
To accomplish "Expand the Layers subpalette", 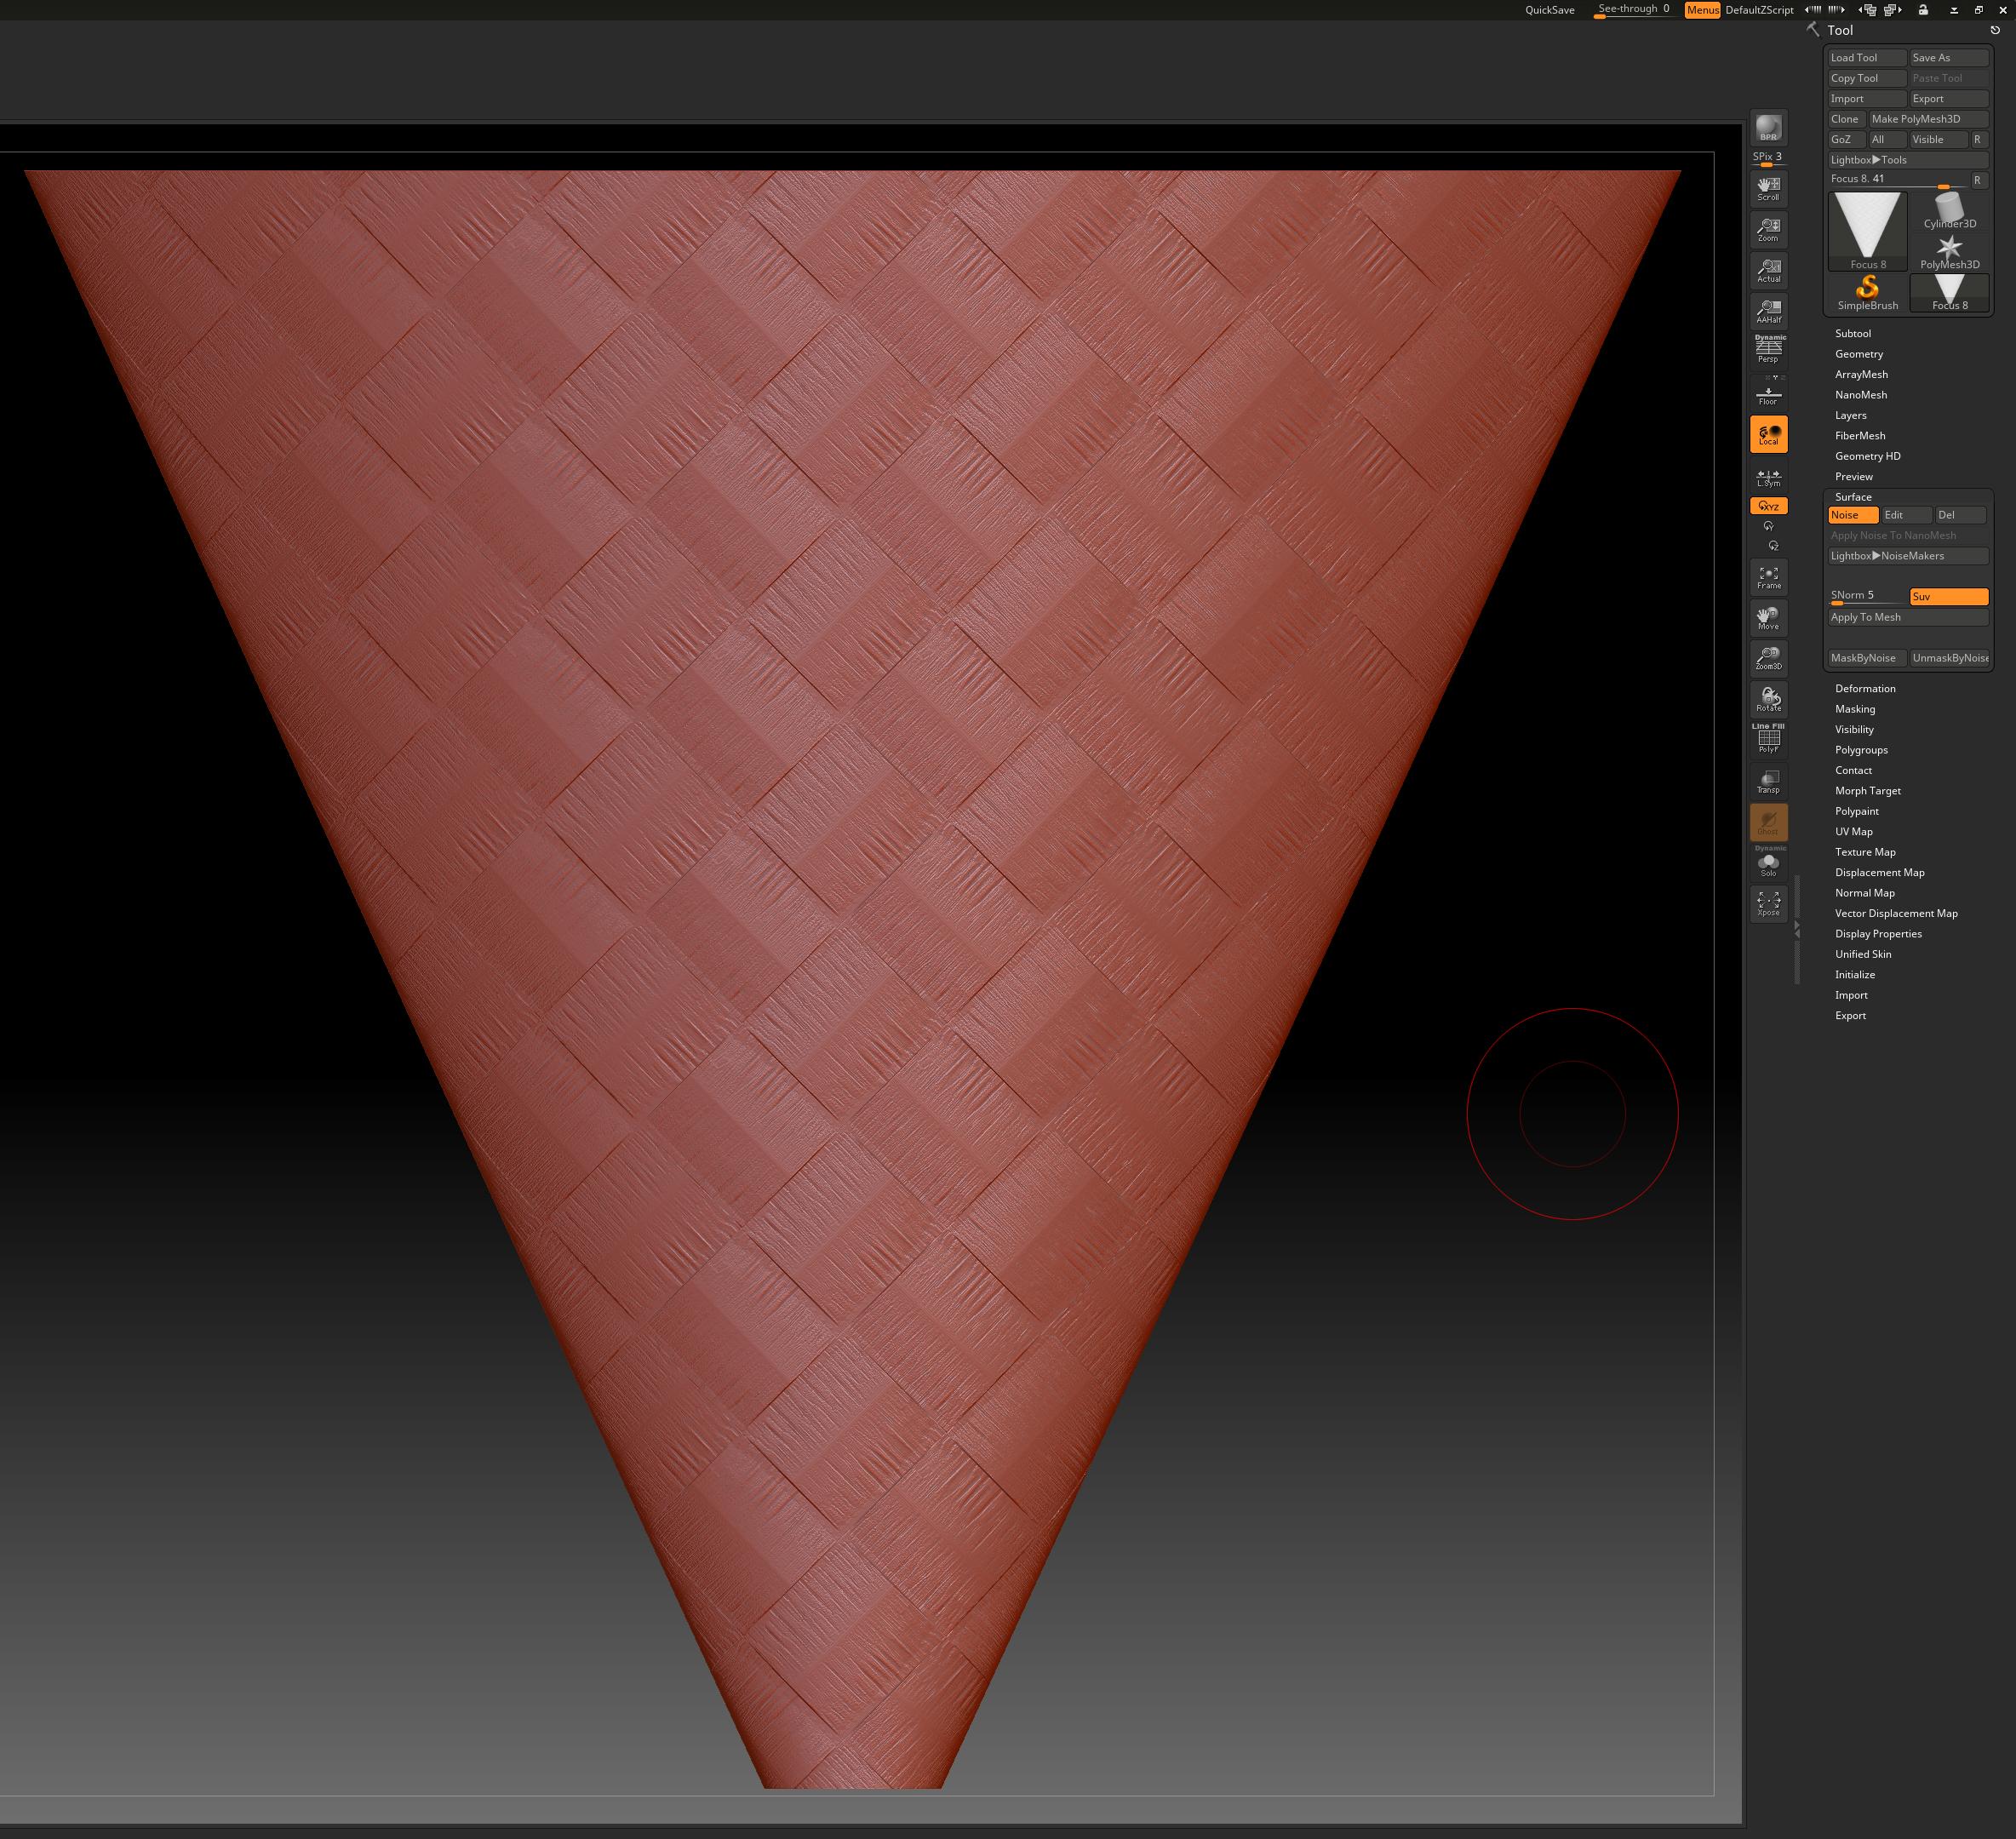I will [1850, 415].
